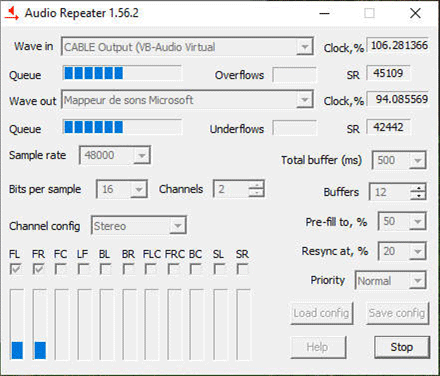The height and width of the screenshot is (376, 440).
Task: Click the "Total buffer (ms)" label
Action: (322, 160)
